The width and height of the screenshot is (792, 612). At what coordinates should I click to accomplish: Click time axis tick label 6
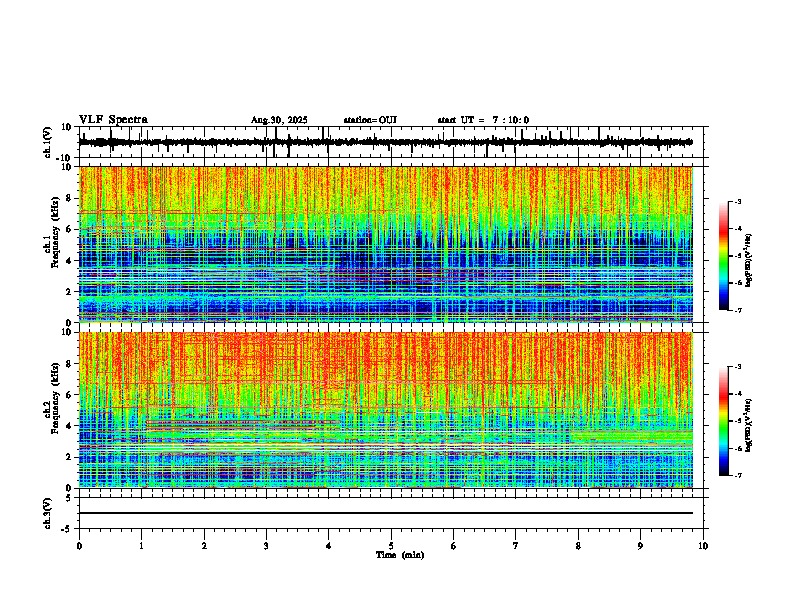453,546
